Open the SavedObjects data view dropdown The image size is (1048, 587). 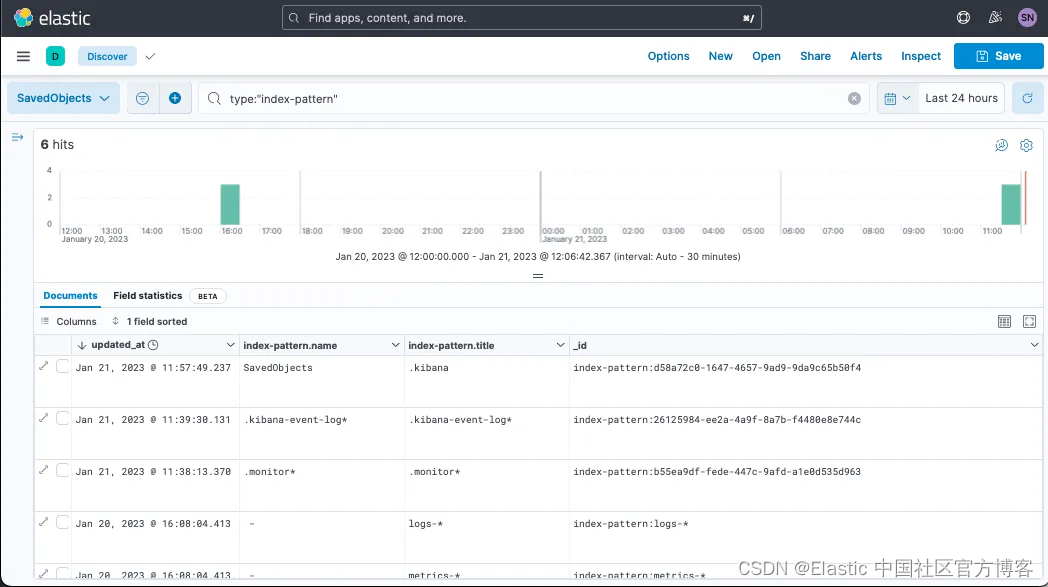[63, 98]
